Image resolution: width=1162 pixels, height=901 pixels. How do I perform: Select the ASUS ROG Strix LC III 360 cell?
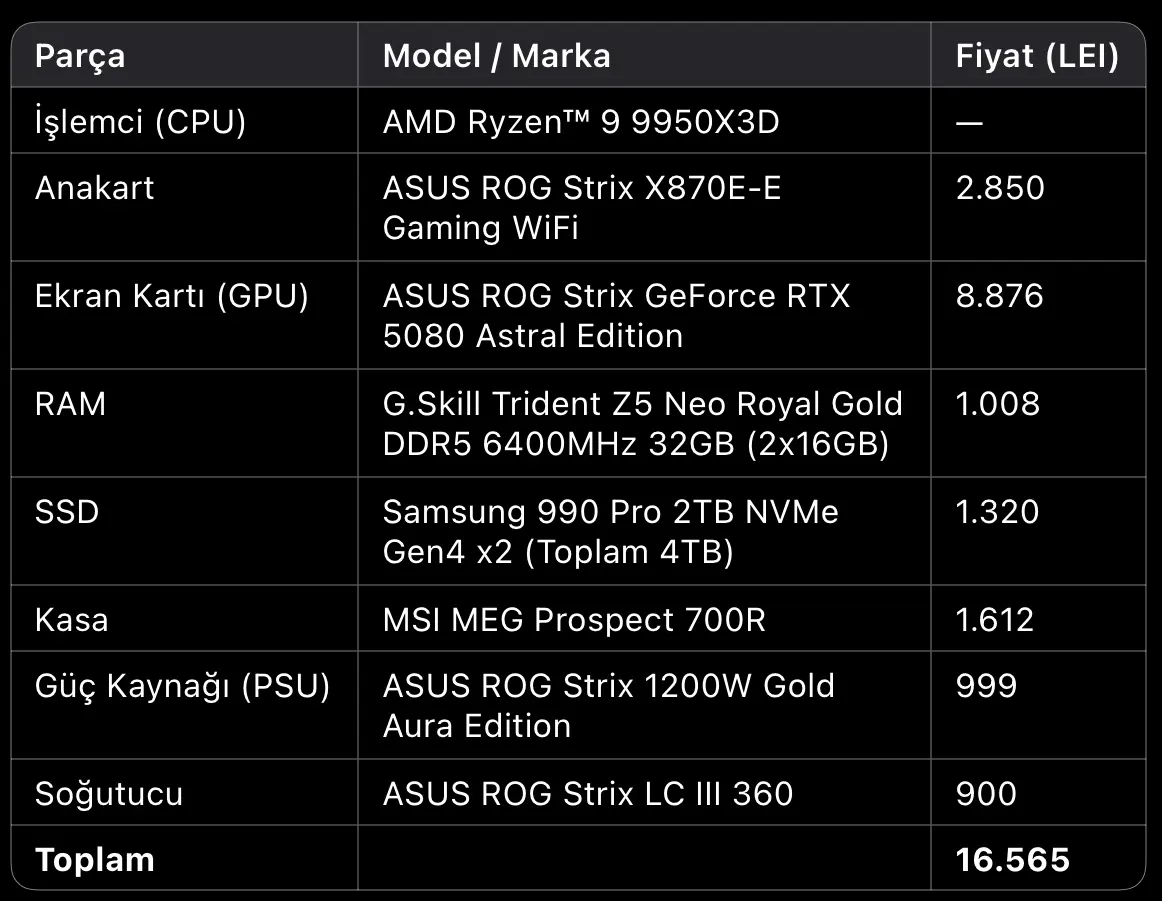pyautogui.click(x=588, y=794)
